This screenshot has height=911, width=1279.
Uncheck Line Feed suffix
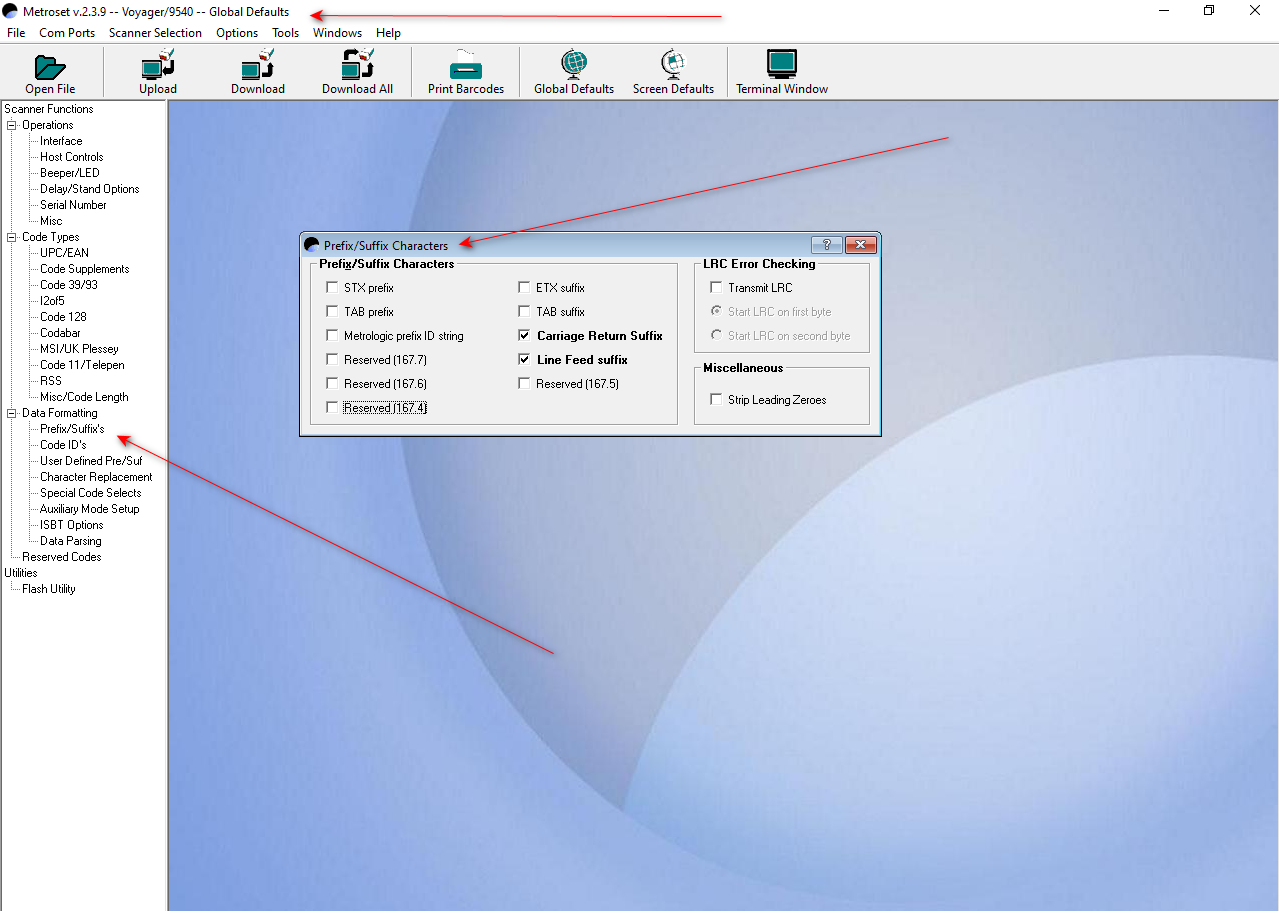coord(524,360)
